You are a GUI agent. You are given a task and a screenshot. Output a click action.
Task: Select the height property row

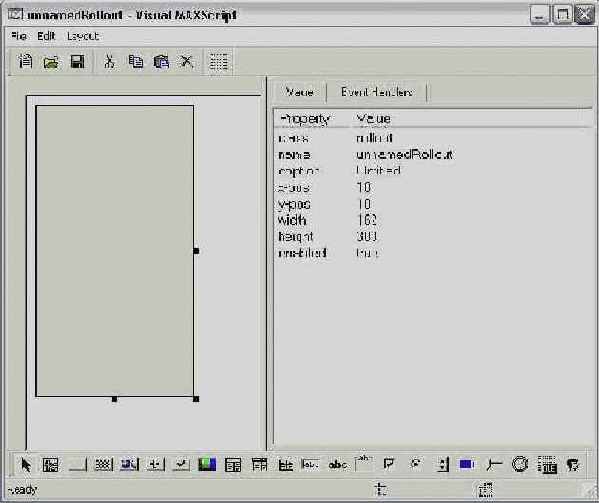tap(433, 237)
